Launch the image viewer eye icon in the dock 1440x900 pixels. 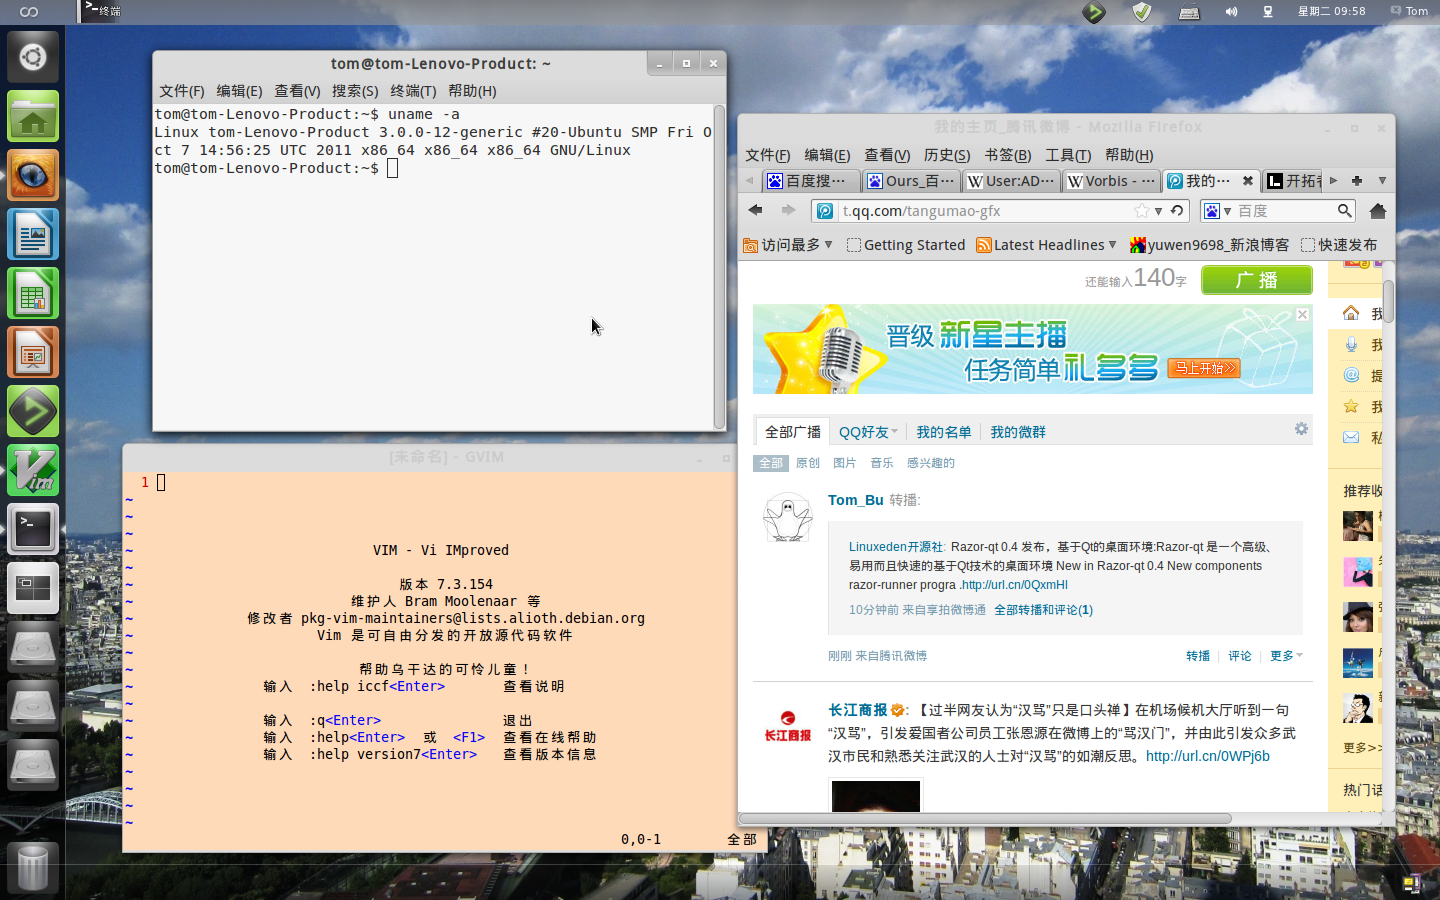pos(33,176)
